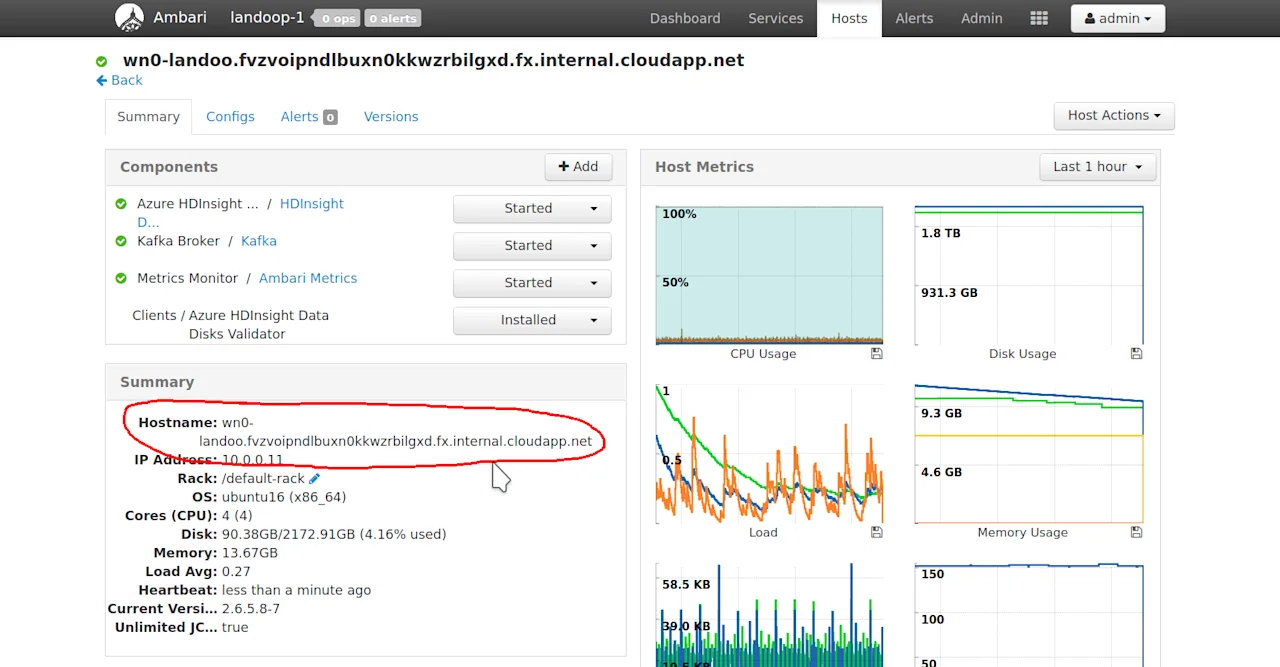Click host health icon beside hostname title
The width and height of the screenshot is (1280, 667).
101,61
